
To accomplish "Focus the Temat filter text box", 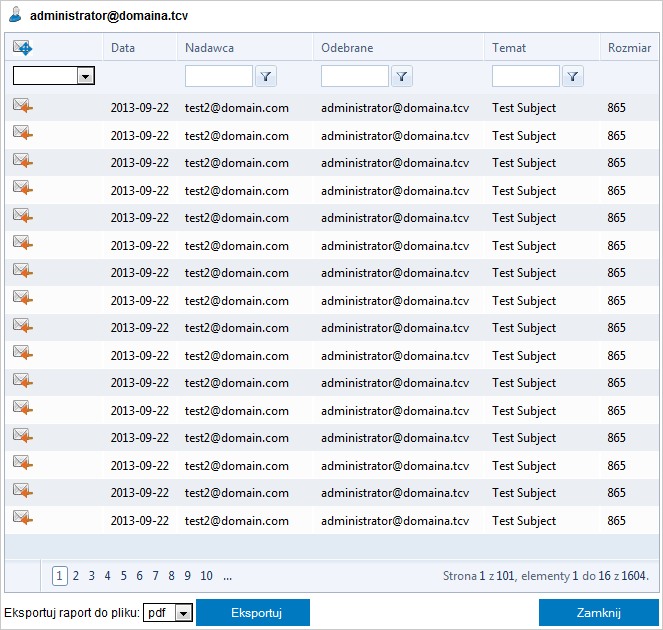I will [526, 76].
